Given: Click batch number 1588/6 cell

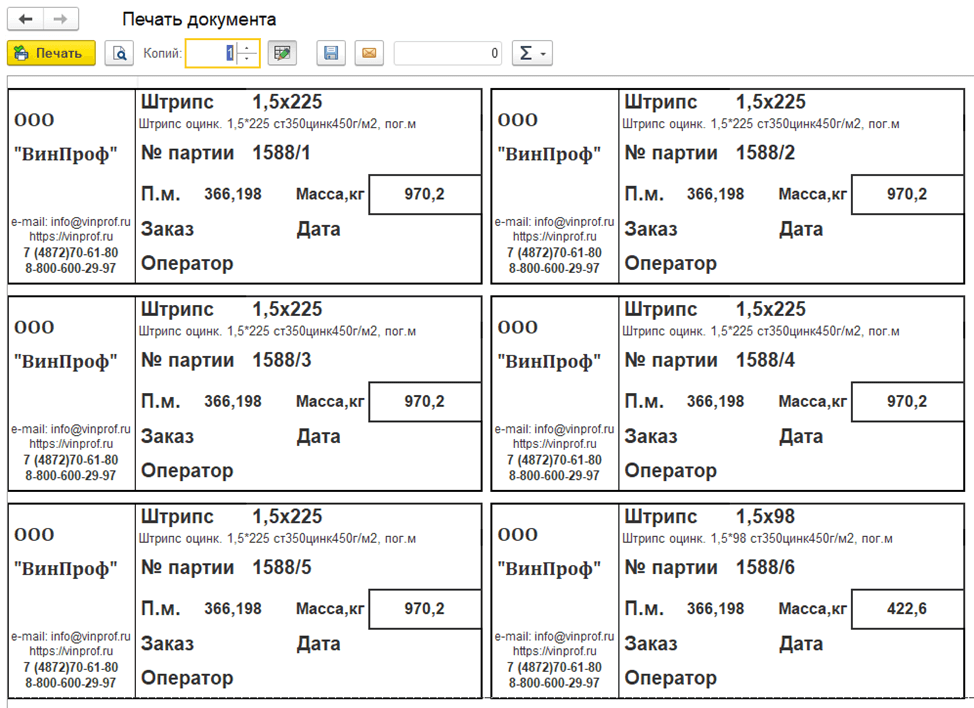Looking at the screenshot, I should [766, 567].
